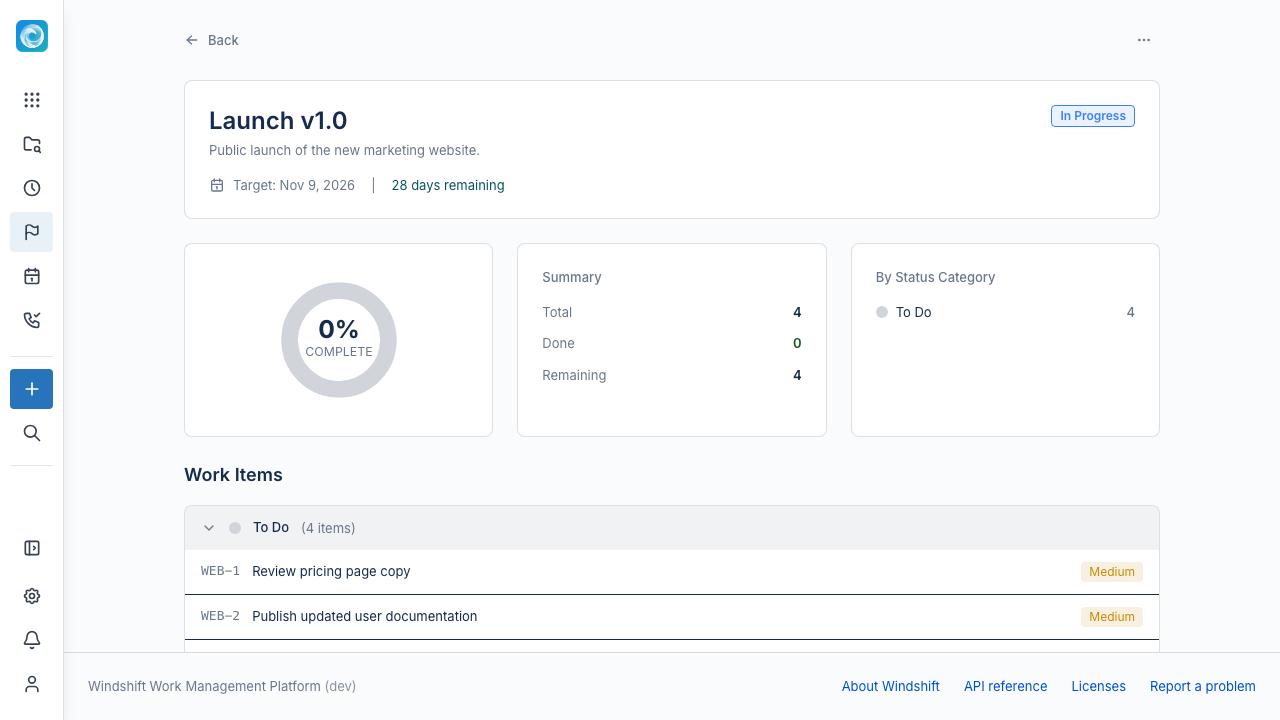The image size is (1280, 720).
Task: Open the API reference link
Action: pos(1006,686)
